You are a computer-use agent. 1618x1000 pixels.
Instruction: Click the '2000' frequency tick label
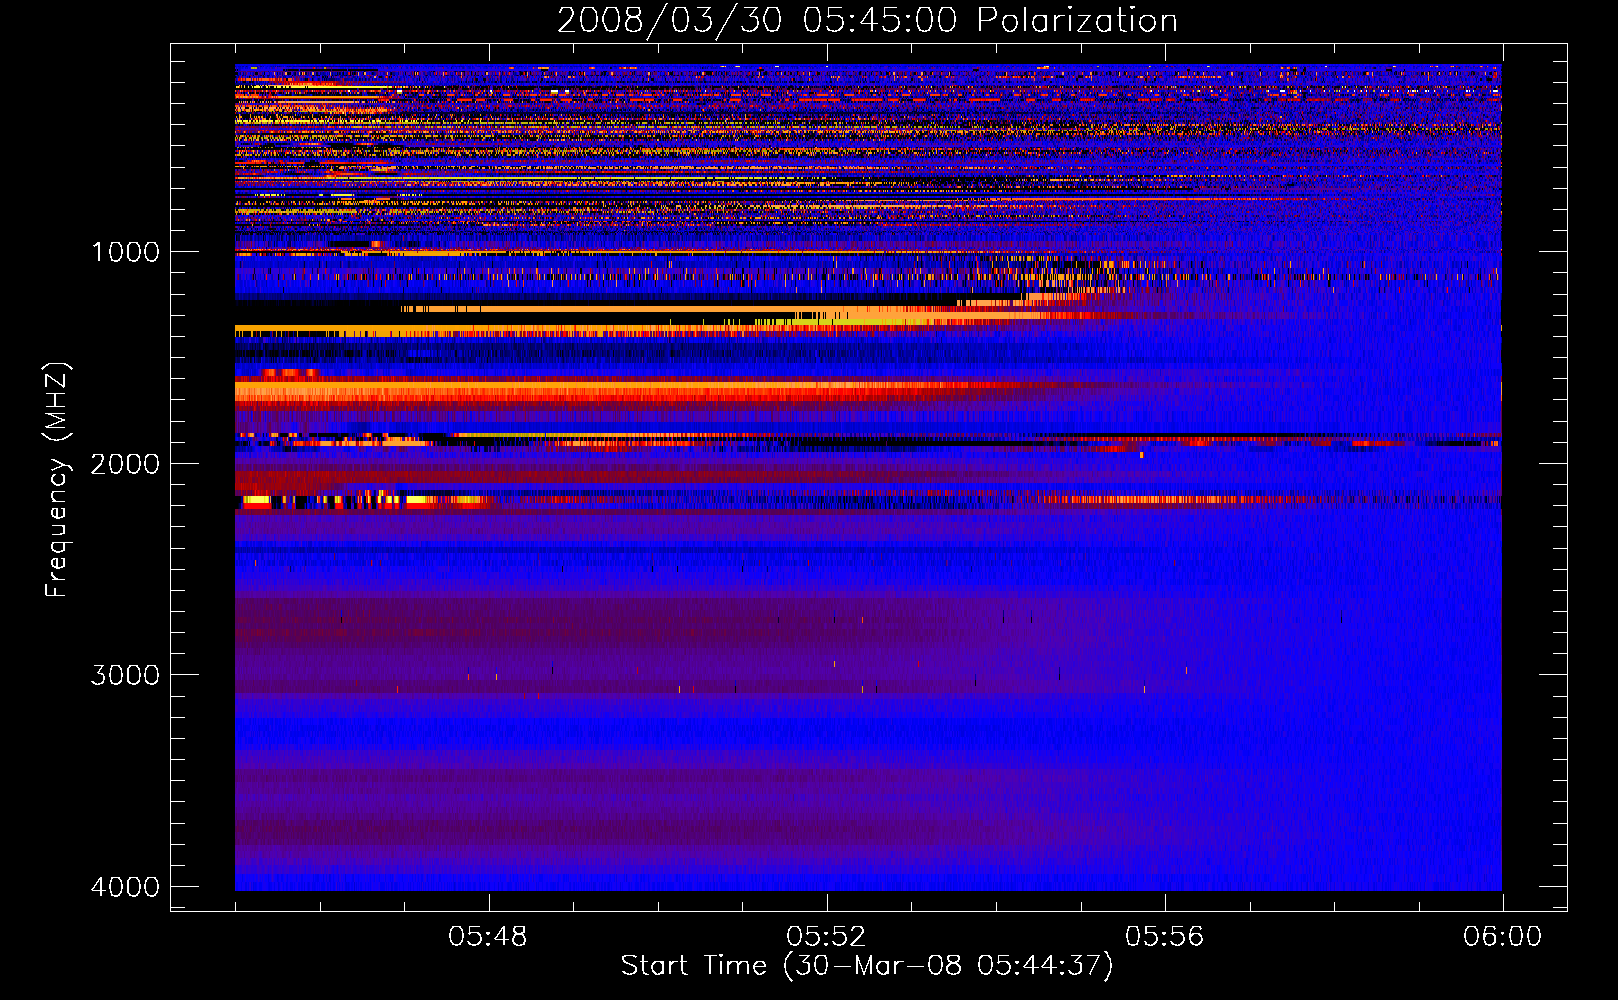click(125, 464)
